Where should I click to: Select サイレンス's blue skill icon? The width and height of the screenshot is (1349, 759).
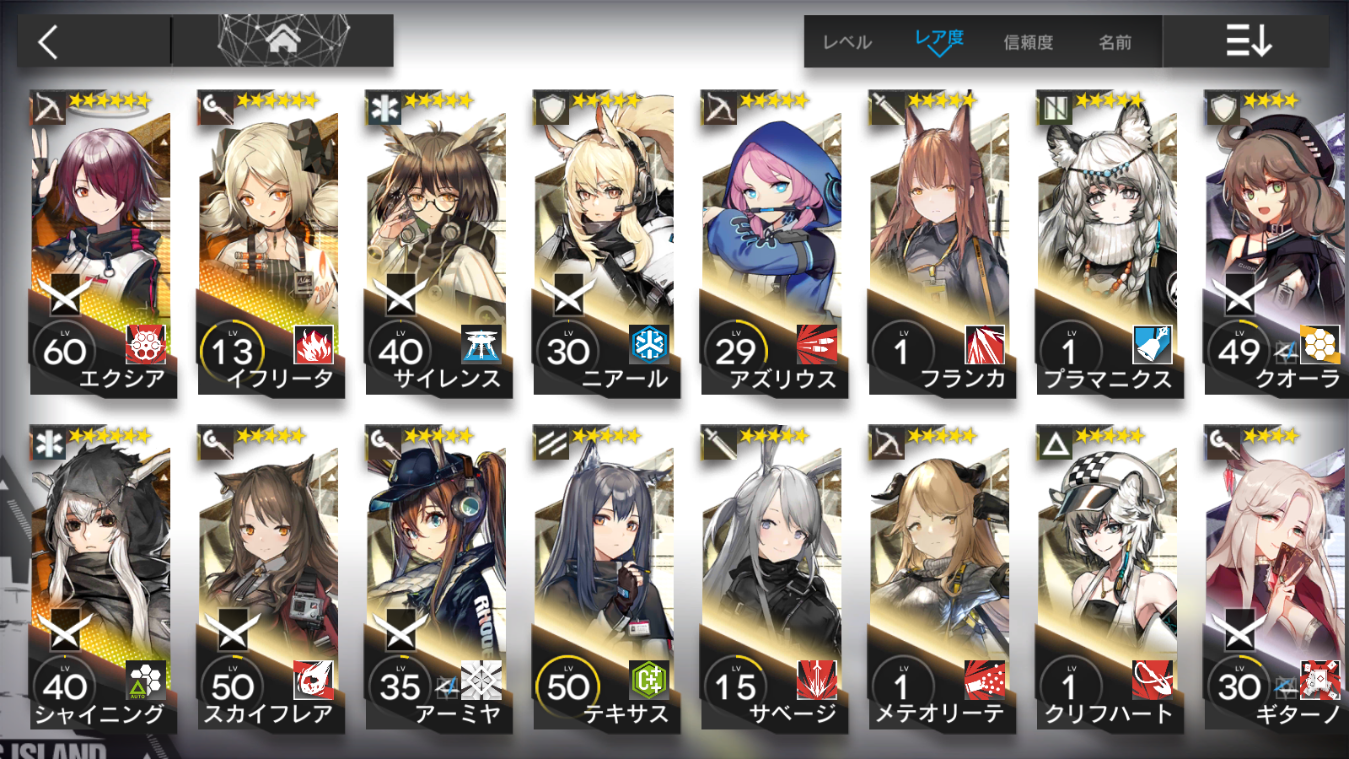tap(481, 345)
